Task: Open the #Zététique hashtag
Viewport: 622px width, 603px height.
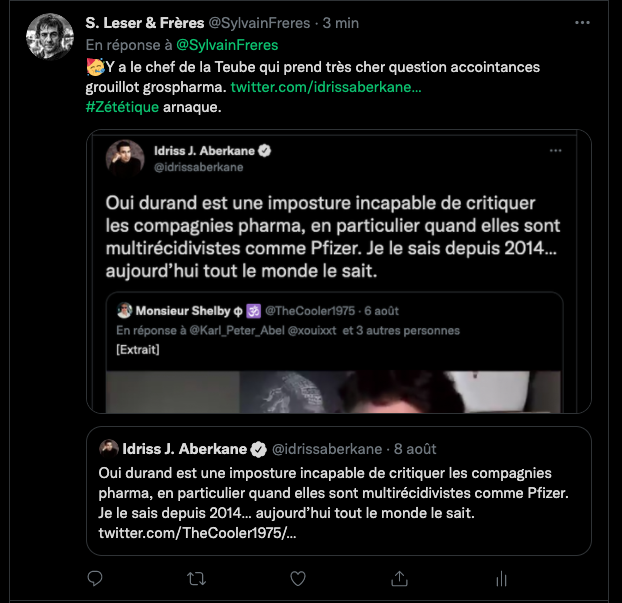Action: click(x=122, y=107)
